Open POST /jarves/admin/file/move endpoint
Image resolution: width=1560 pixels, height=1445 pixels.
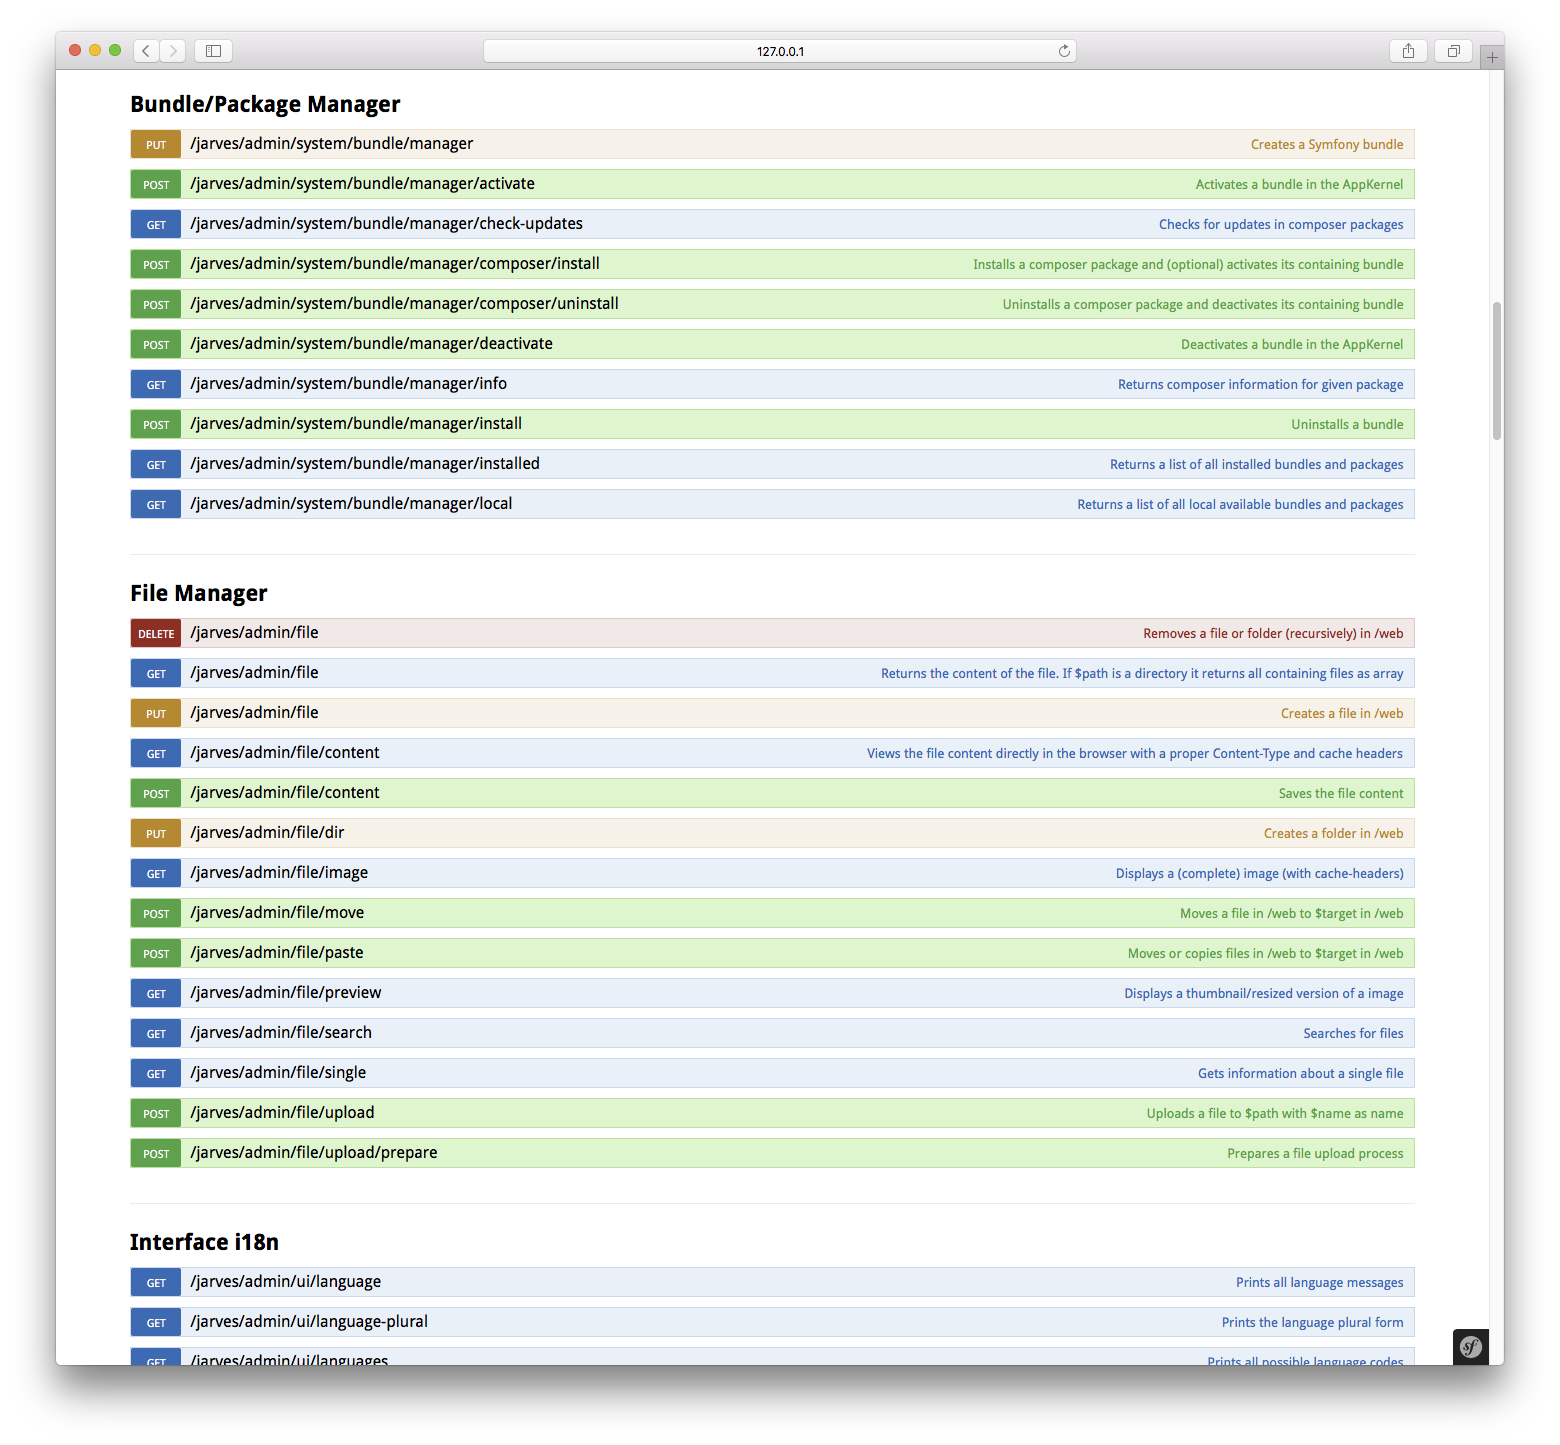point(772,913)
